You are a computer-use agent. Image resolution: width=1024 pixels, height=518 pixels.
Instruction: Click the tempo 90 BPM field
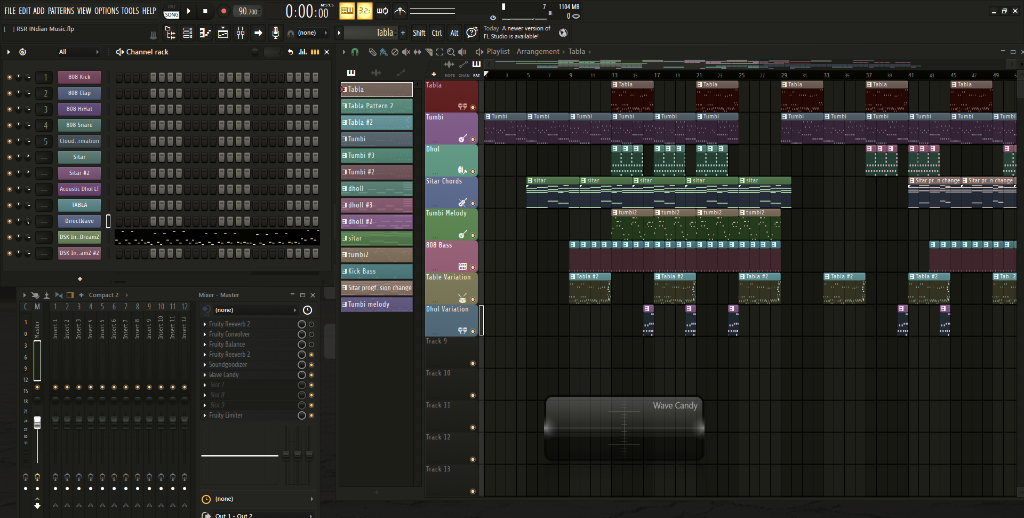click(x=248, y=11)
